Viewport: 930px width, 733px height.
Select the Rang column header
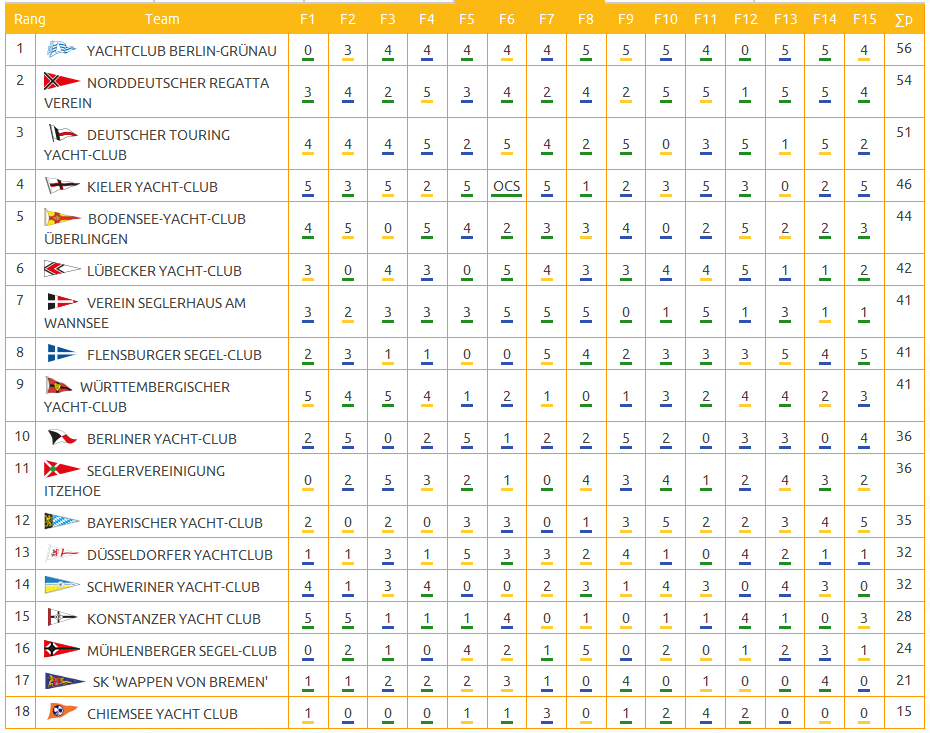30,20
